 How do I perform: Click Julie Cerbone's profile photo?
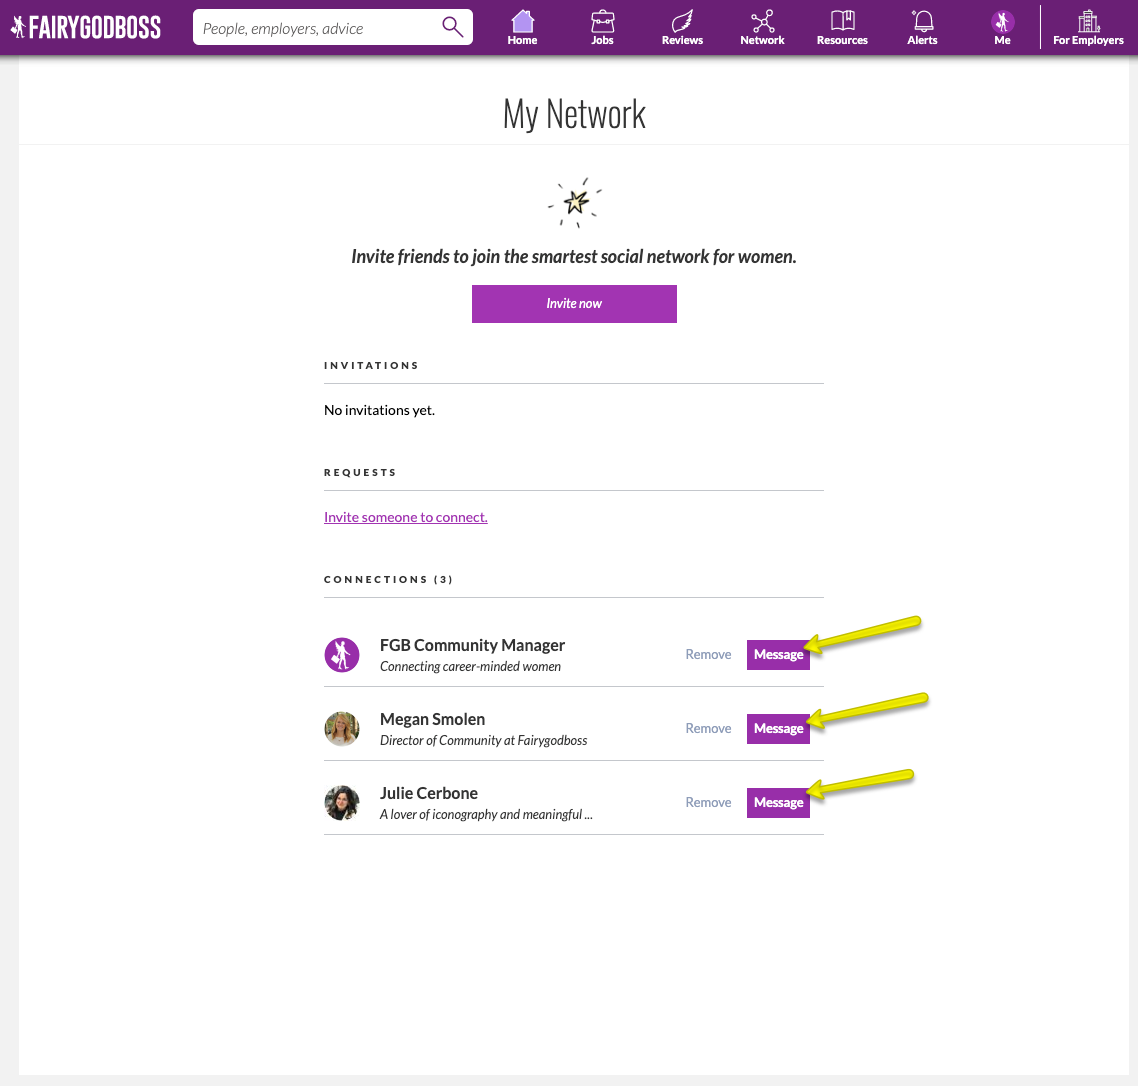click(342, 803)
